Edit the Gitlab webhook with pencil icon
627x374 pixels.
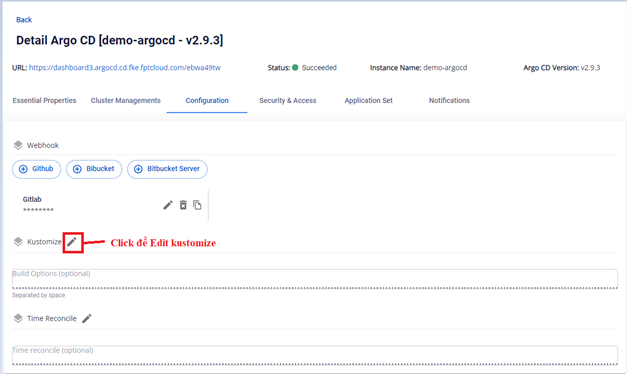click(168, 205)
